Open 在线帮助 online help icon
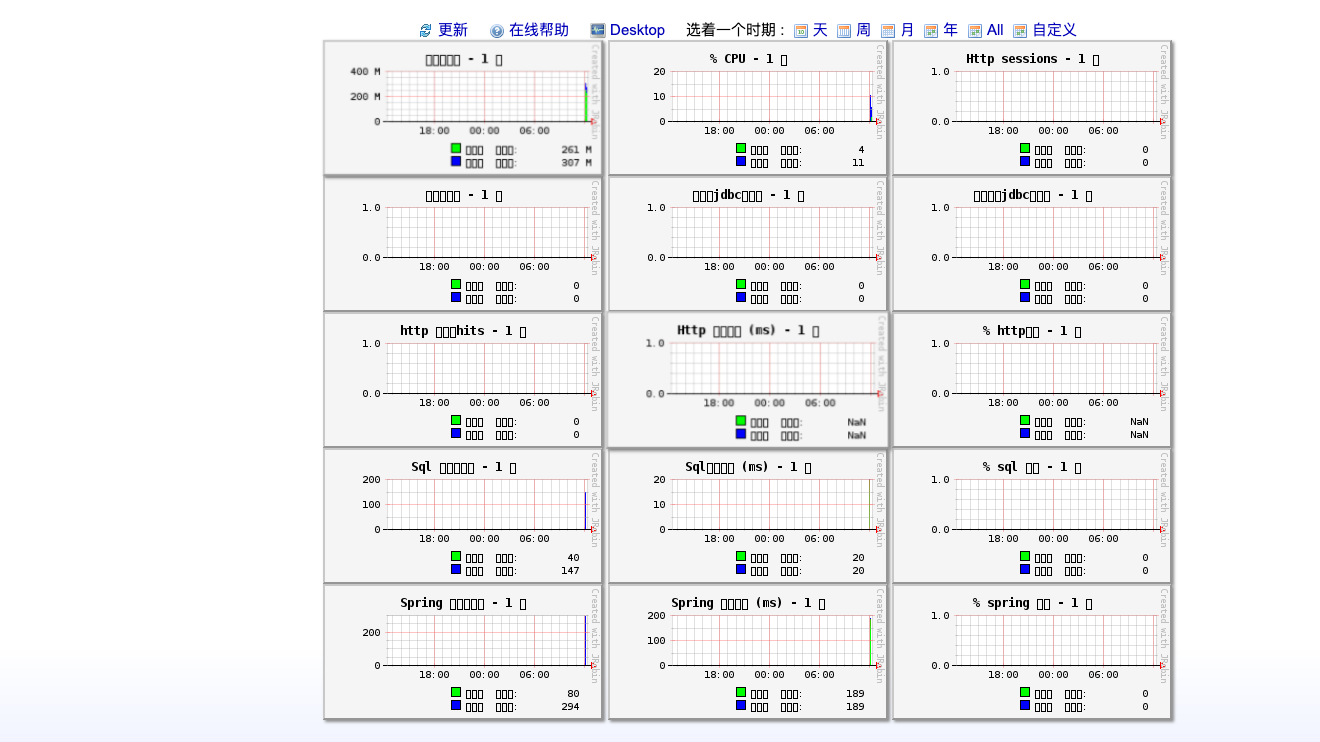 497,31
